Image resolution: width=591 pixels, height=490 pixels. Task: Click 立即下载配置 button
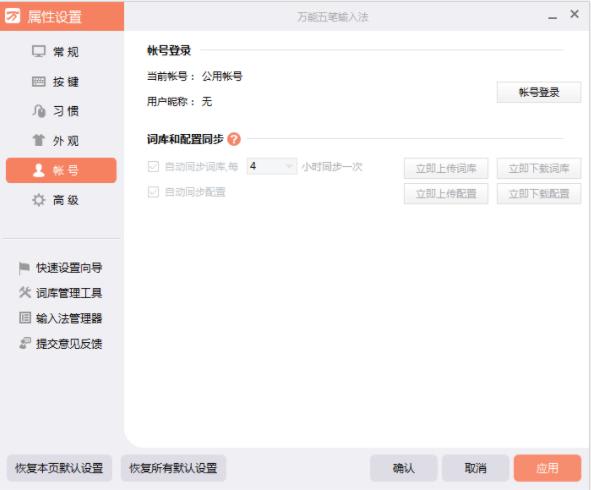[539, 194]
